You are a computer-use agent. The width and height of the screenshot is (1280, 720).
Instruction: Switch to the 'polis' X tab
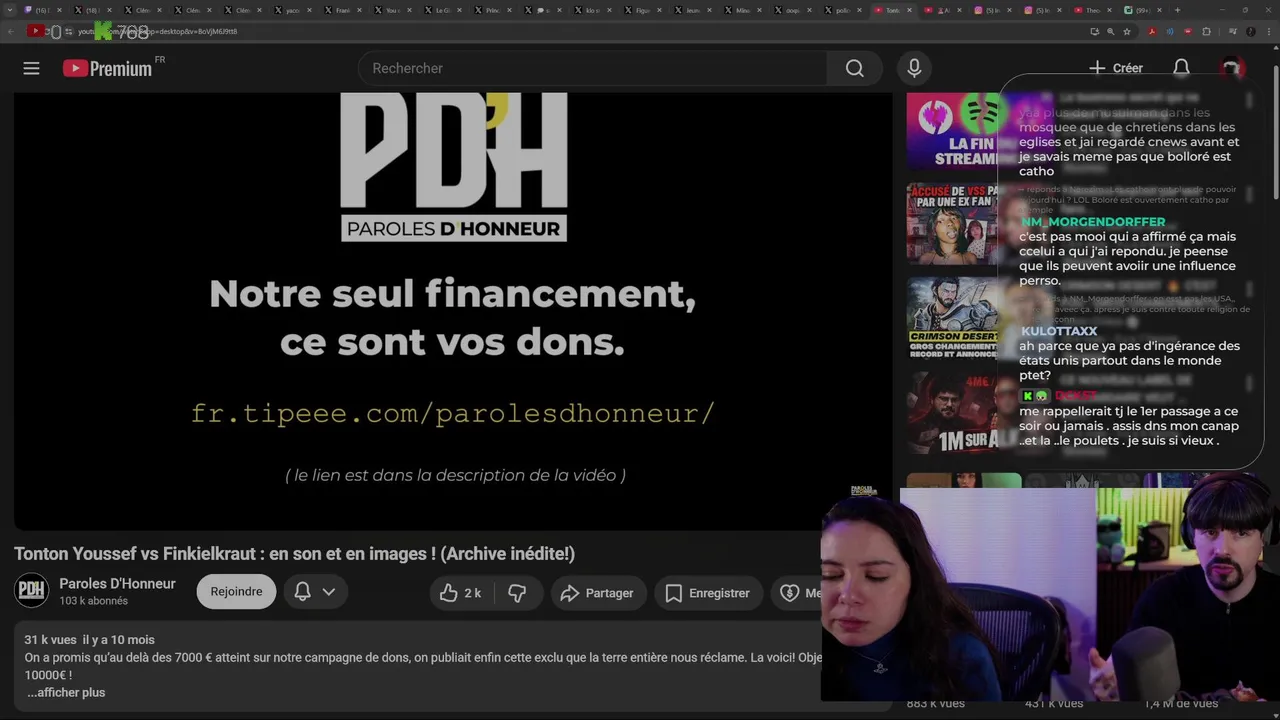click(x=843, y=10)
